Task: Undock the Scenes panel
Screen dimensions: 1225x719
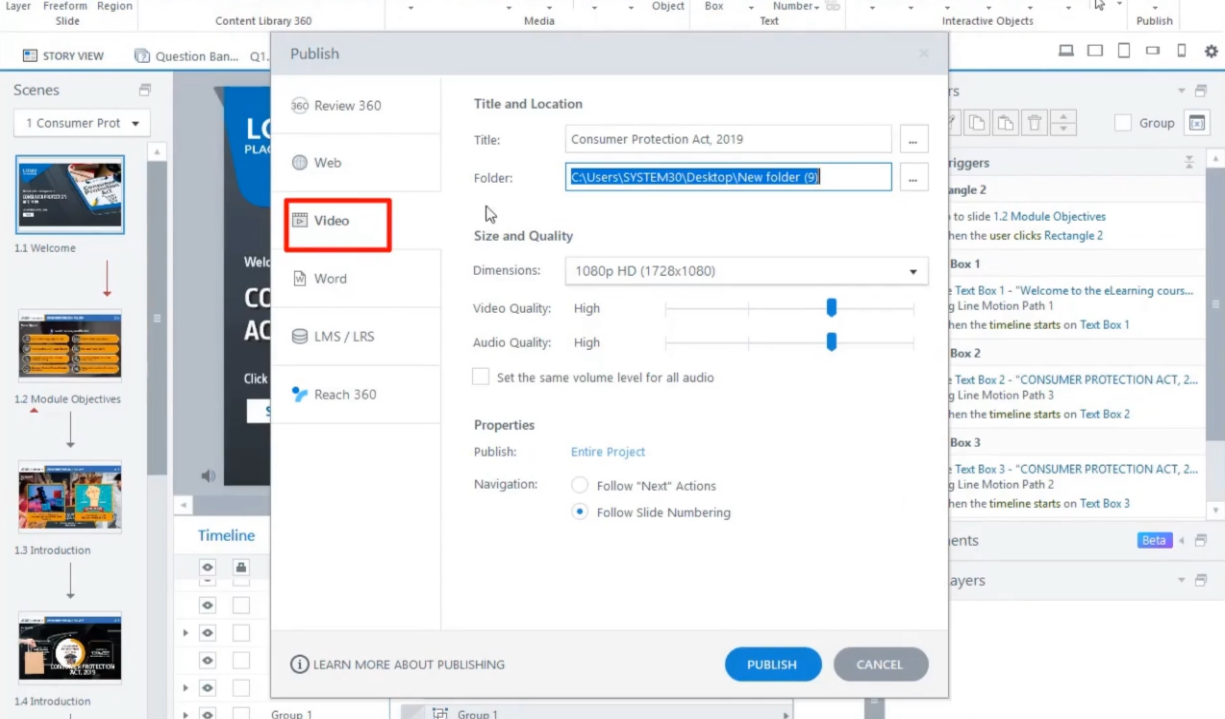Action: point(145,90)
